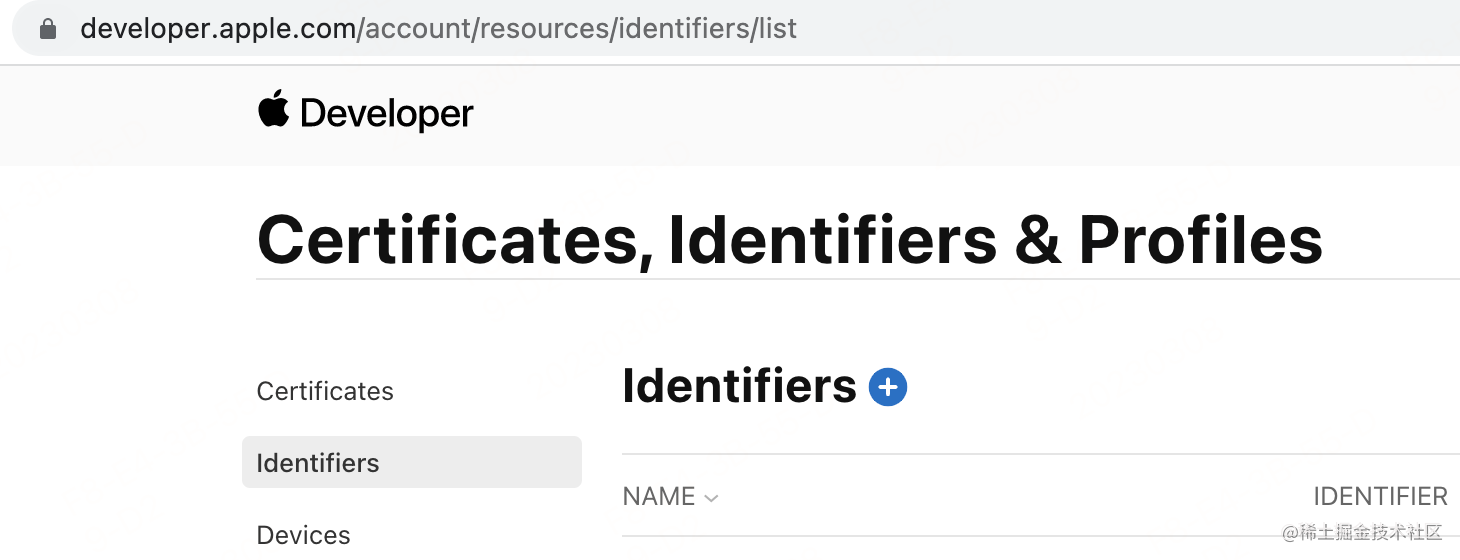Go to Devices in the sidebar

click(x=303, y=534)
